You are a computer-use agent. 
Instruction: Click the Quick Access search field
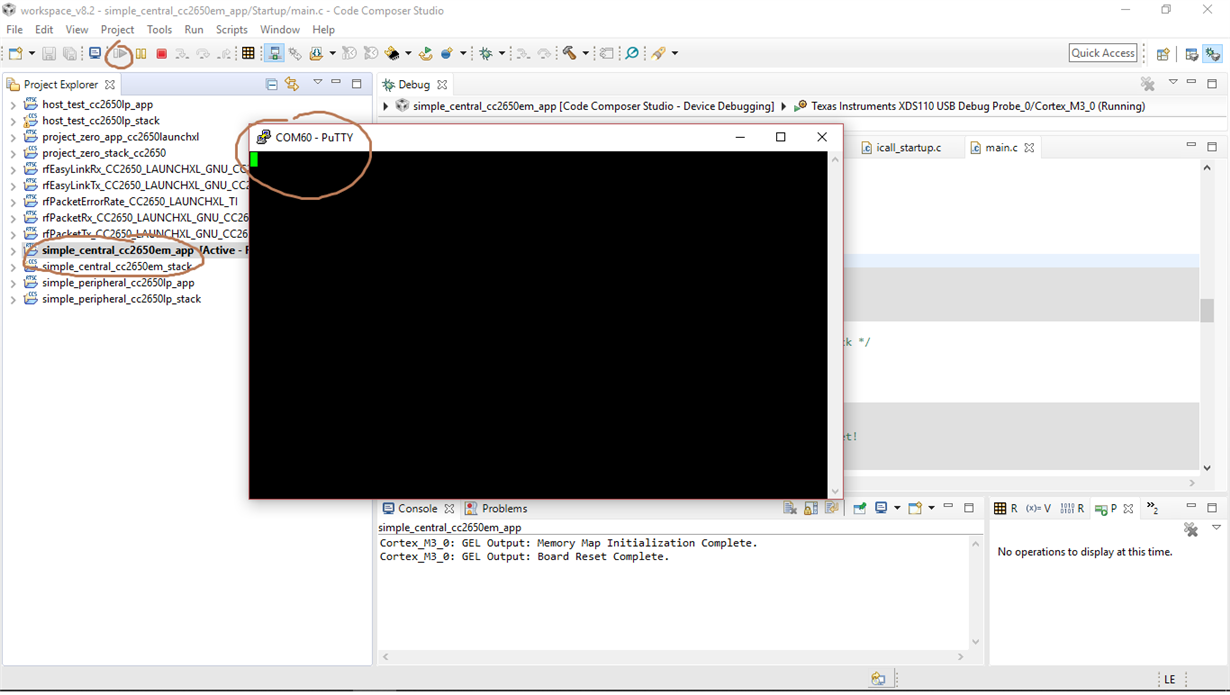pos(1103,53)
